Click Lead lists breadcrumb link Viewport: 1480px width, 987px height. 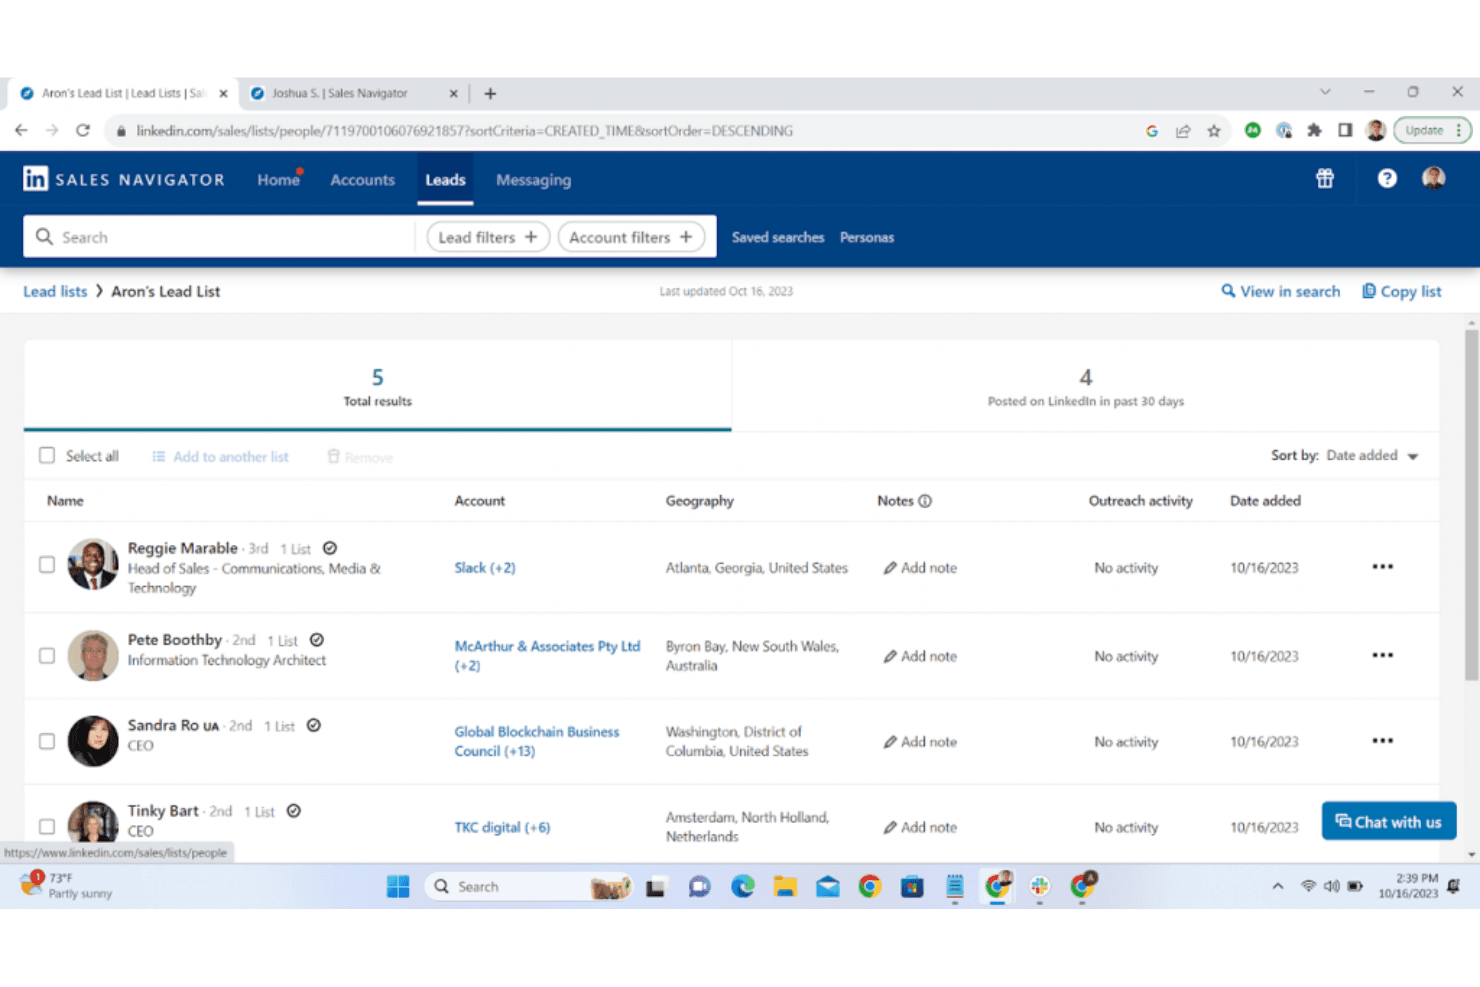click(55, 291)
